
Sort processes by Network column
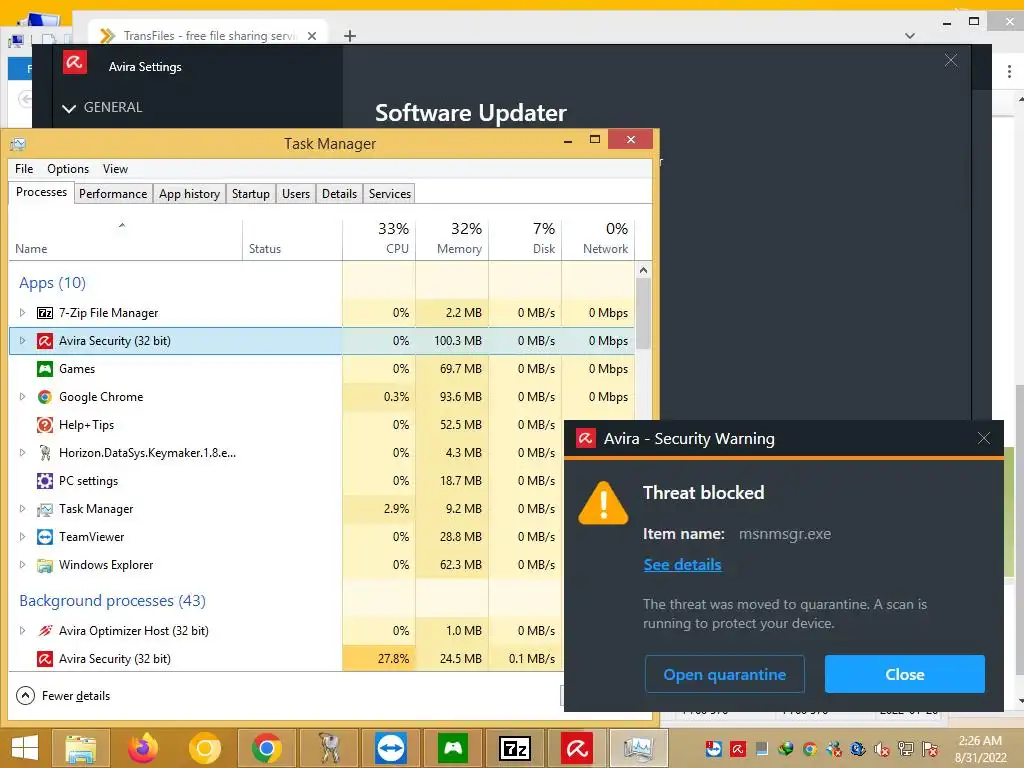click(598, 238)
